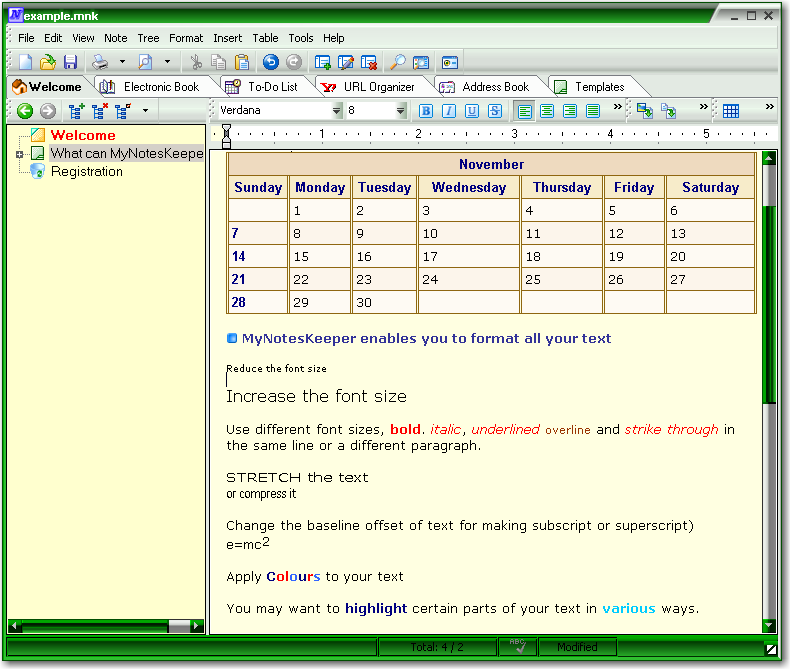Add tree node with green plus icon
The width and height of the screenshot is (790, 669).
77,111
